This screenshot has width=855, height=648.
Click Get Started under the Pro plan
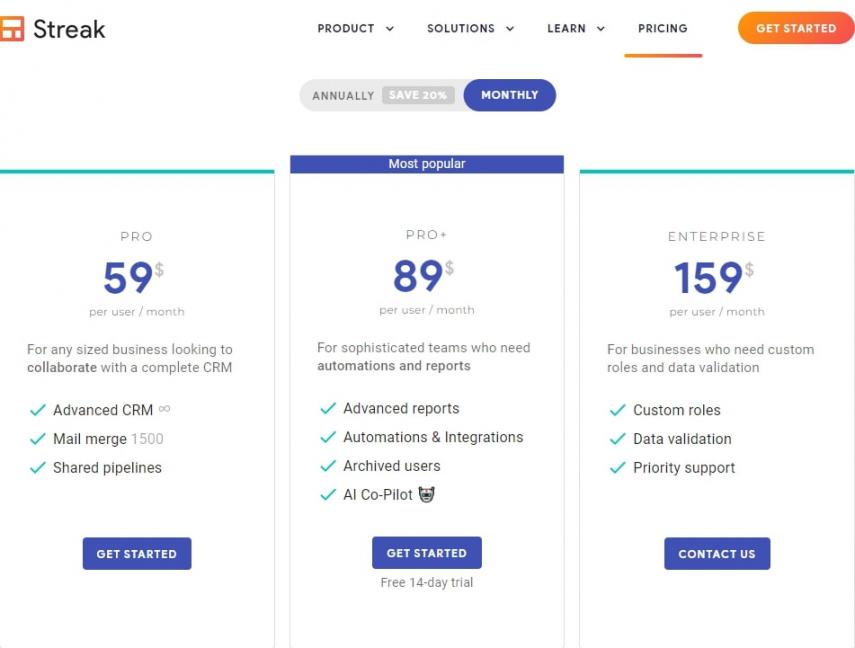[x=136, y=554]
